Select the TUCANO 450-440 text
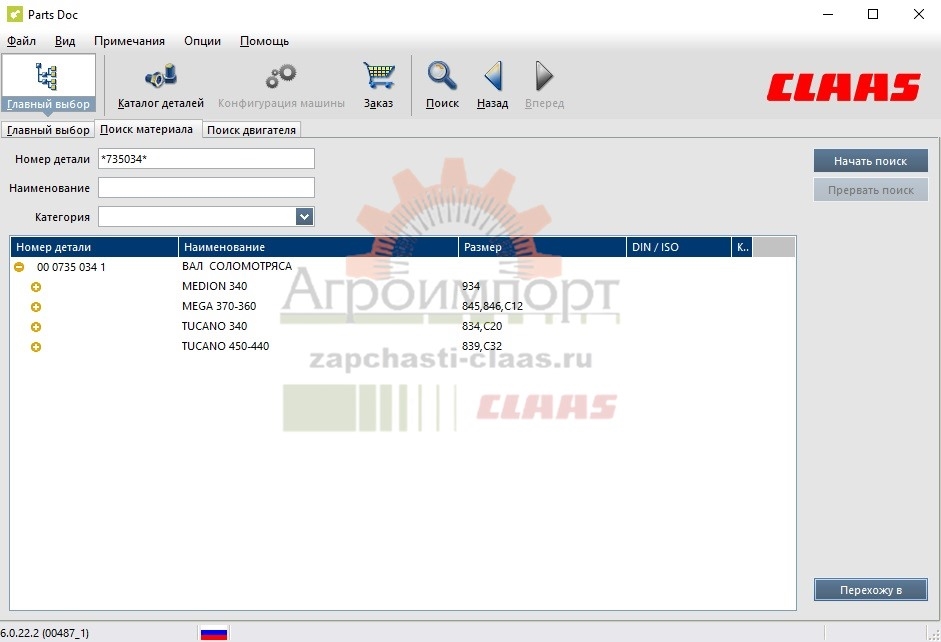941x642 pixels. (225, 346)
